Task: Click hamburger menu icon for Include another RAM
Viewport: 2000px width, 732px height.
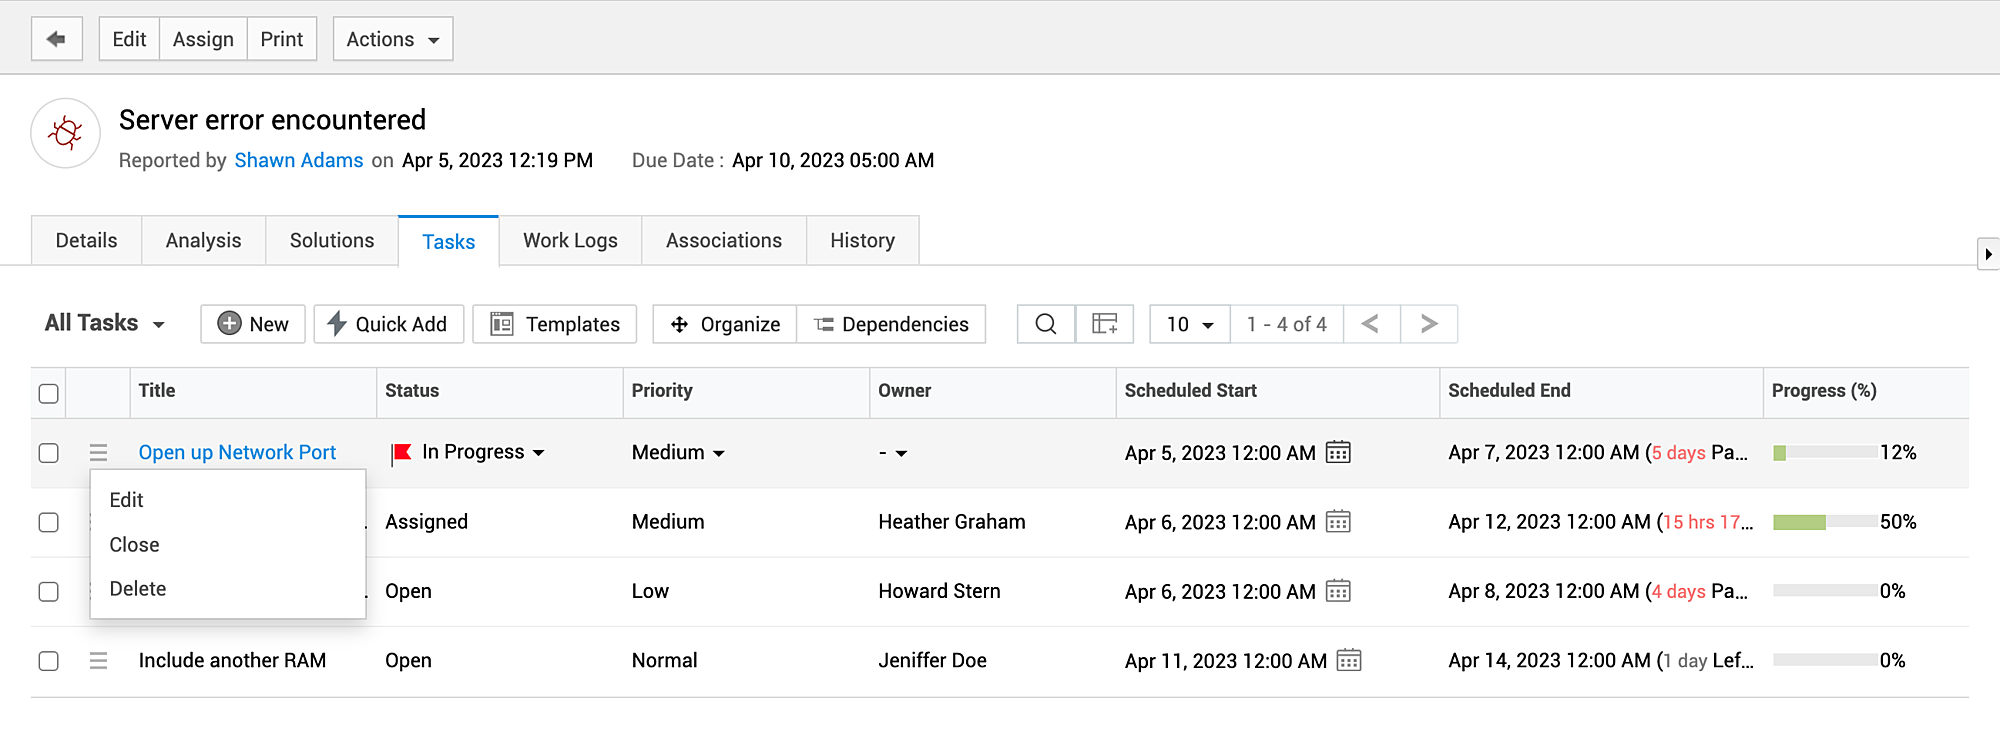Action: pos(98,661)
